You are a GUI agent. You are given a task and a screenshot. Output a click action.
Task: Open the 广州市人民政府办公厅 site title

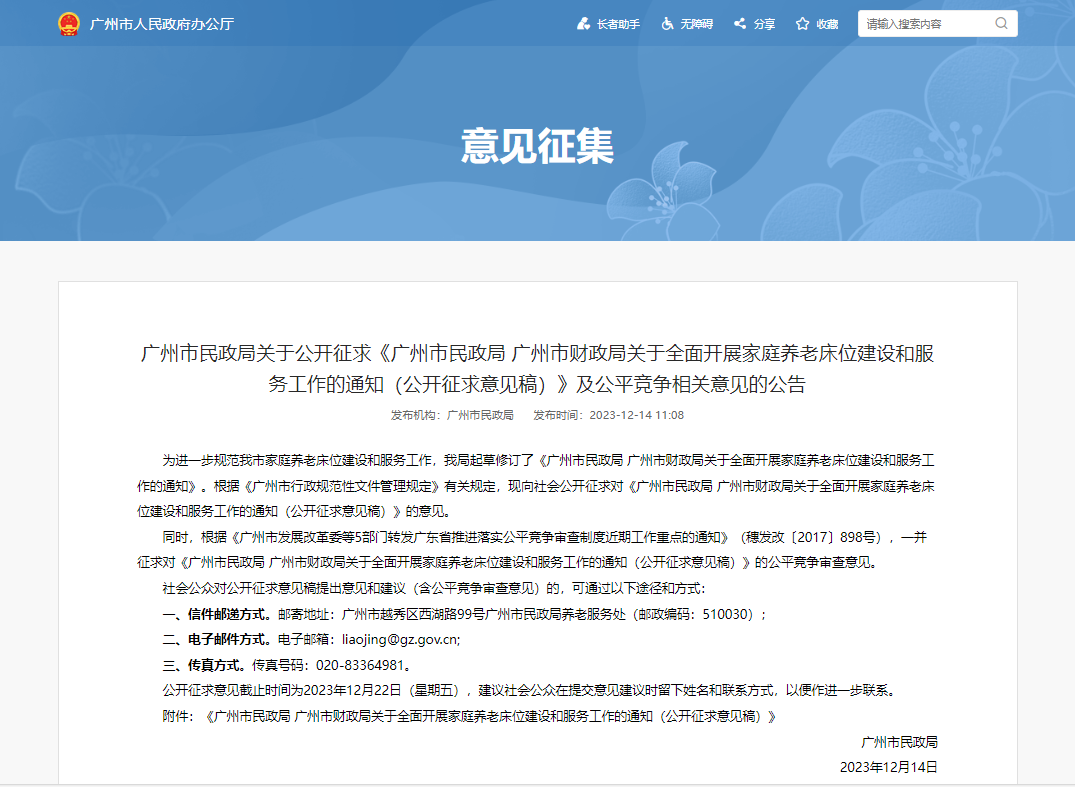click(161, 24)
